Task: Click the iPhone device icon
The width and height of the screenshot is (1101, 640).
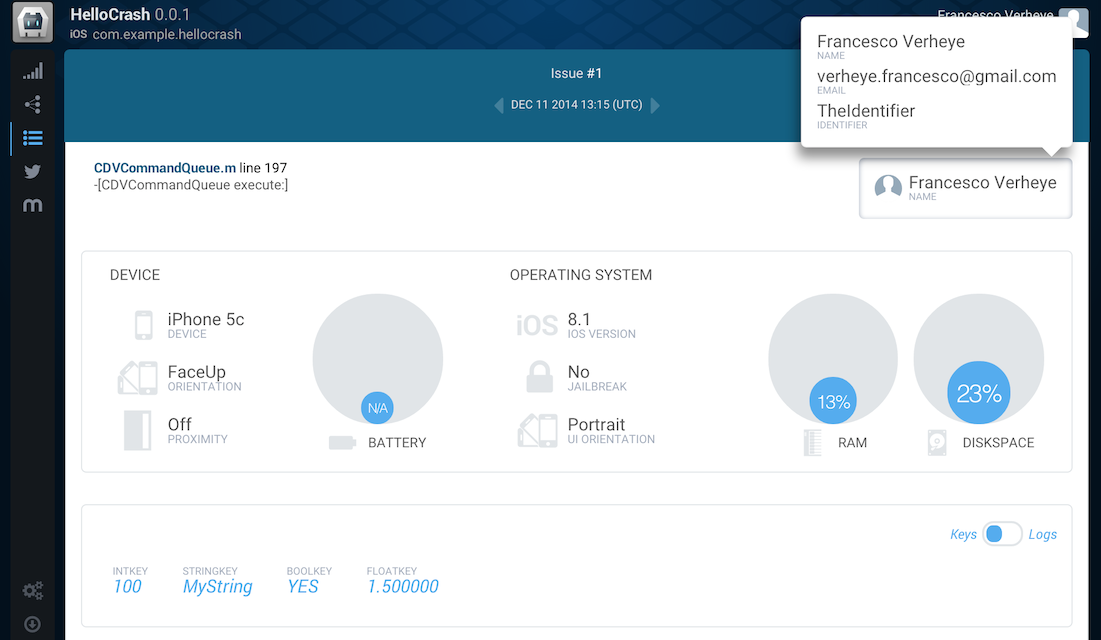Action: (x=143, y=325)
